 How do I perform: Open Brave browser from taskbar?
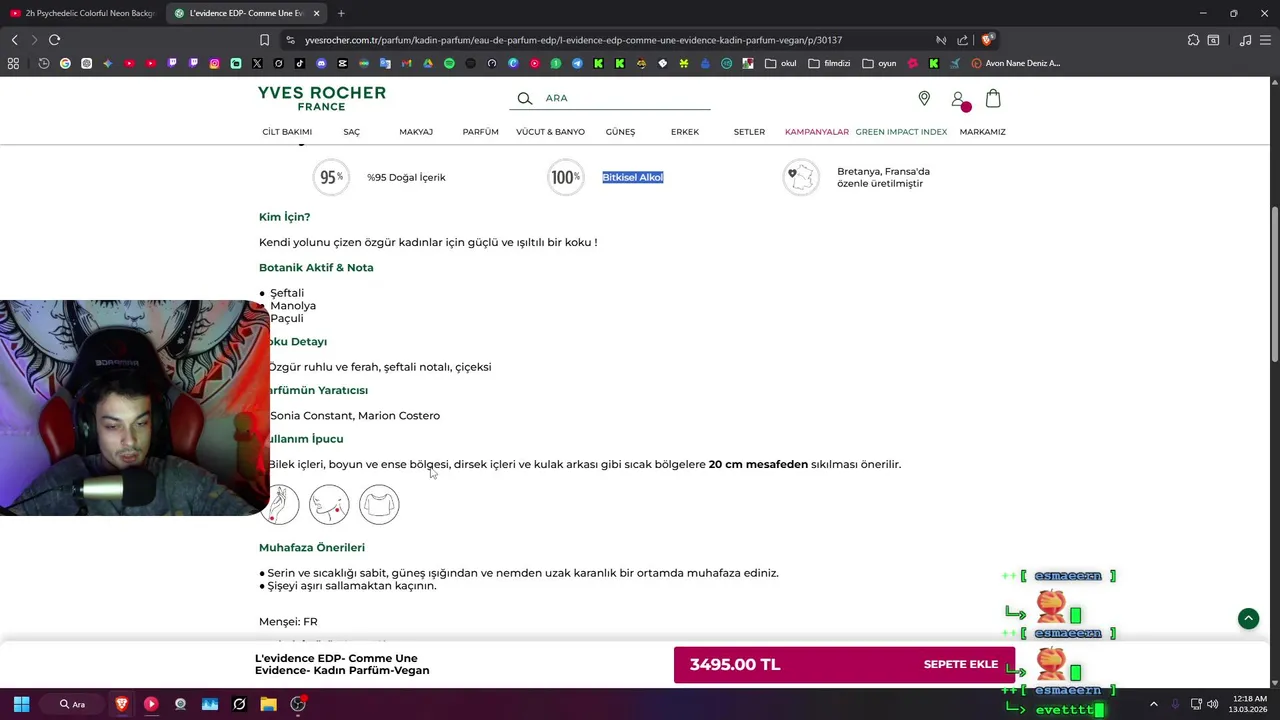click(x=122, y=704)
